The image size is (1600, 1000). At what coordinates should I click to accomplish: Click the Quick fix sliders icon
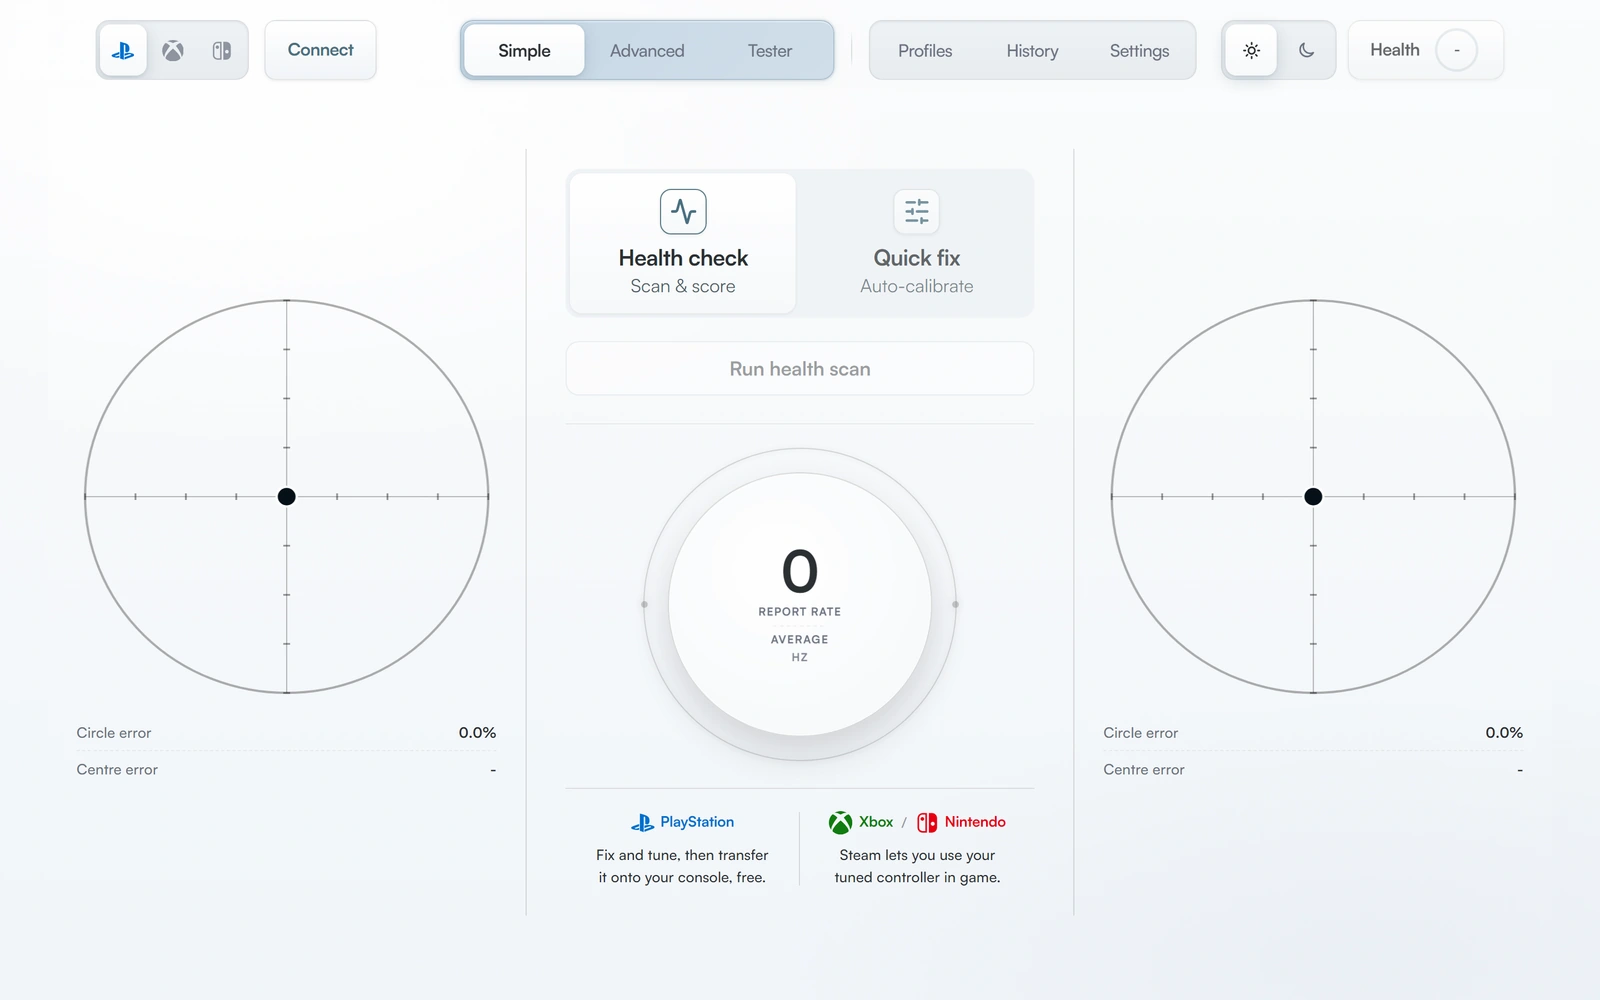tap(916, 212)
